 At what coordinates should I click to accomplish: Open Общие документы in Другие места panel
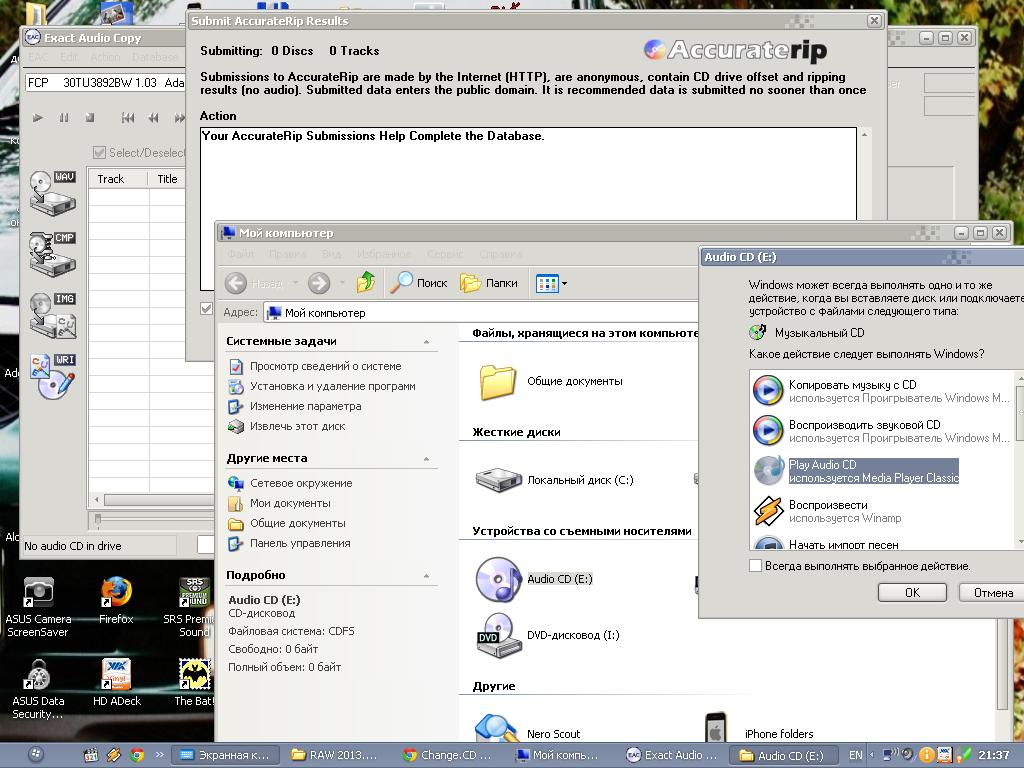coord(298,523)
